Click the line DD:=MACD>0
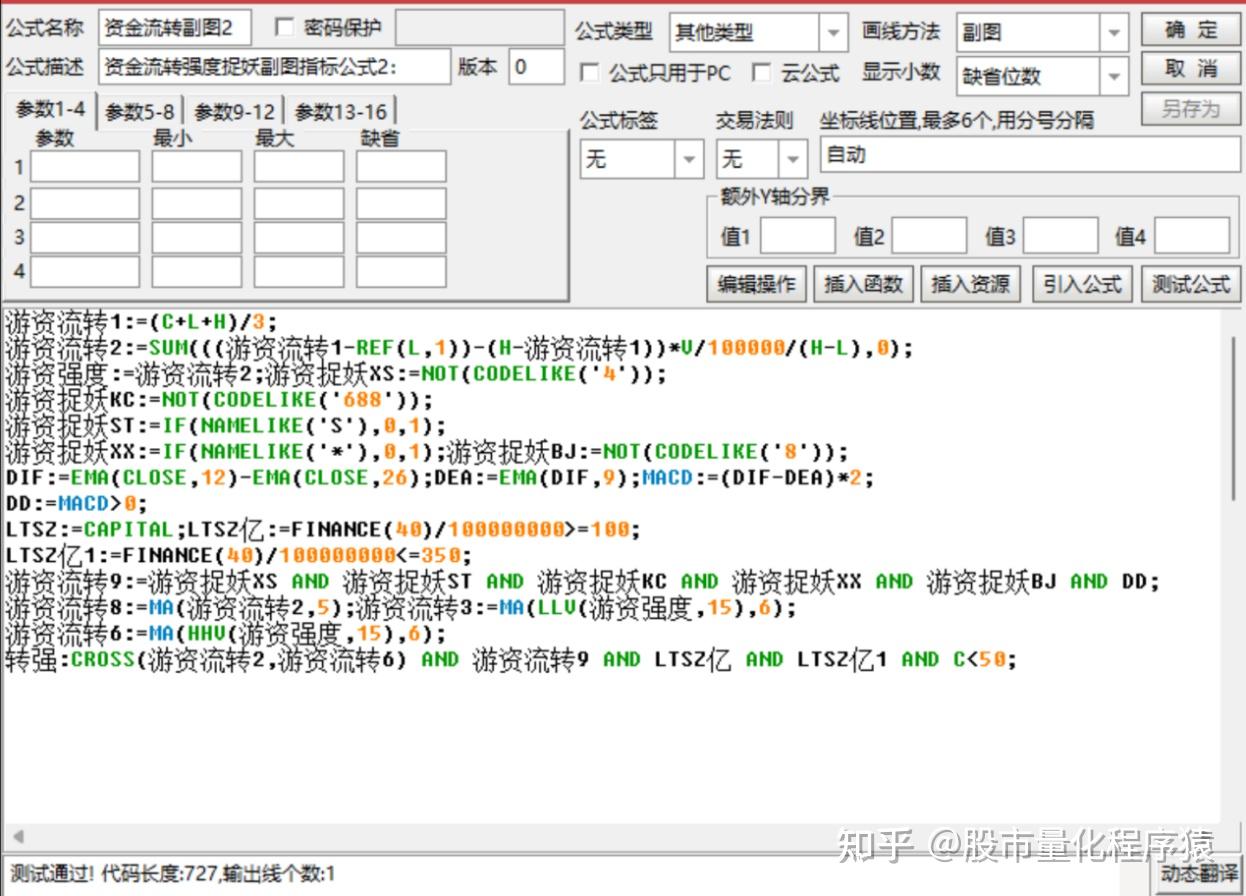The image size is (1246, 896). click(75, 503)
